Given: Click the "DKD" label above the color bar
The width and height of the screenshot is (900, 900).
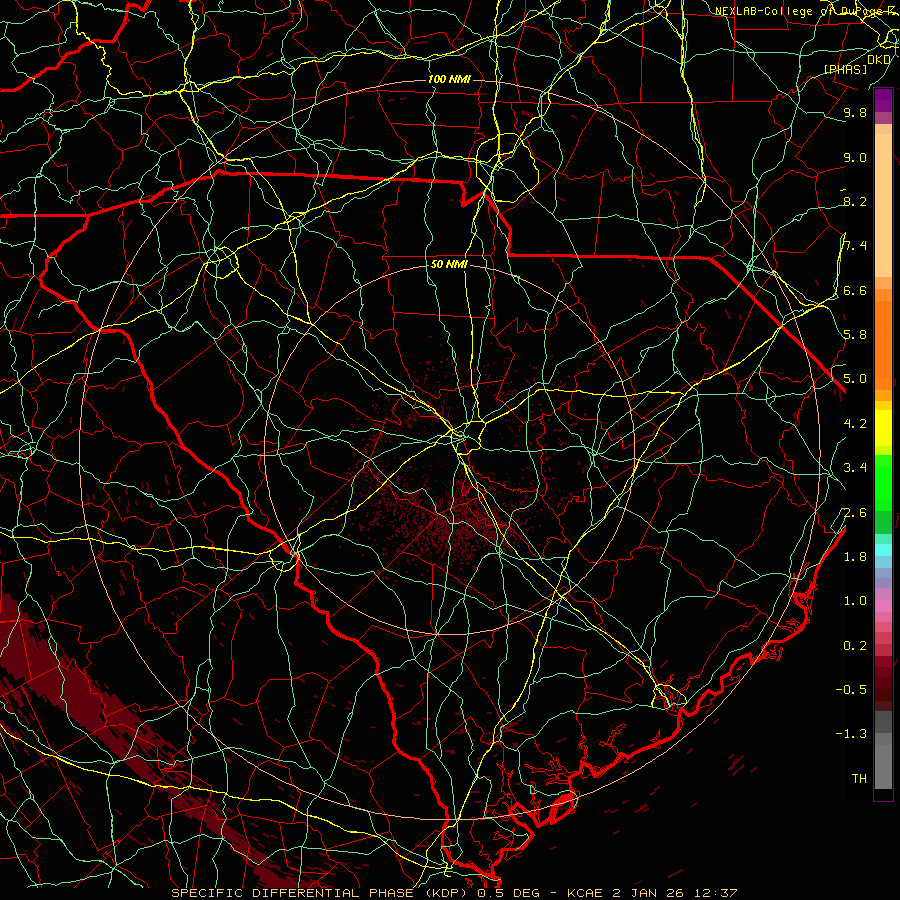Looking at the screenshot, I should 879,60.
